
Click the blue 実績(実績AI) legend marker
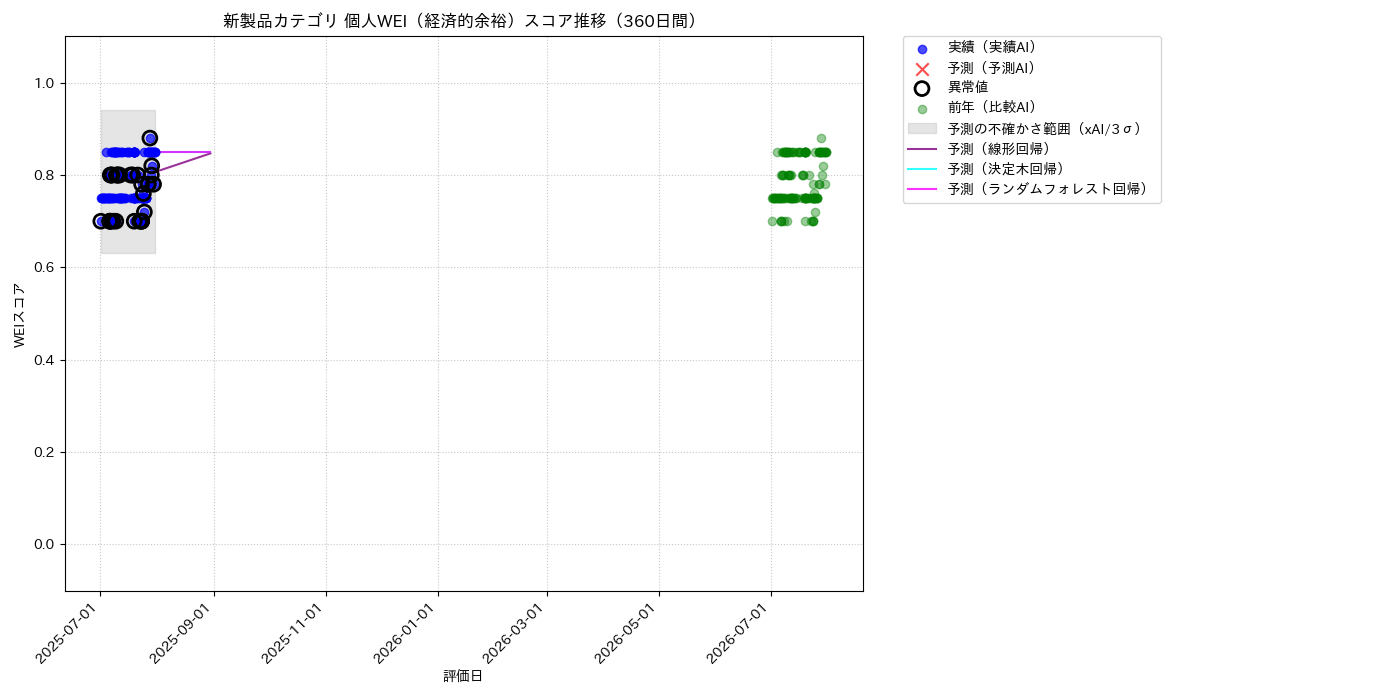922,49
